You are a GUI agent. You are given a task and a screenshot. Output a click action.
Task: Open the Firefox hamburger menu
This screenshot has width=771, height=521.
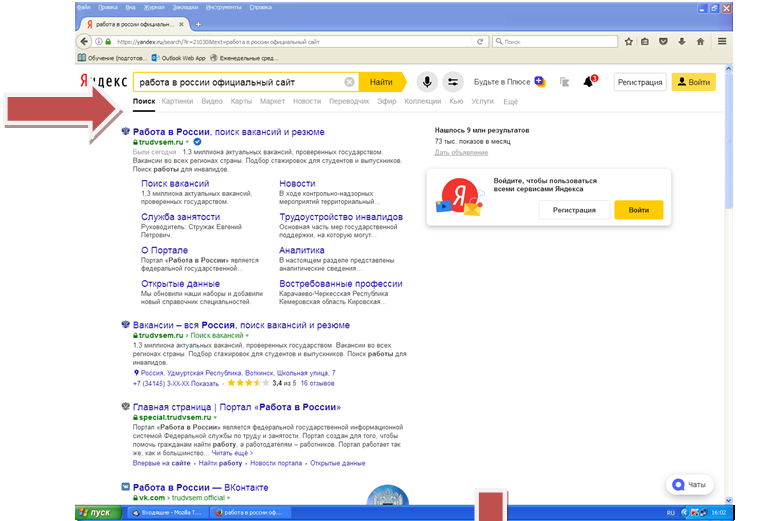(722, 42)
